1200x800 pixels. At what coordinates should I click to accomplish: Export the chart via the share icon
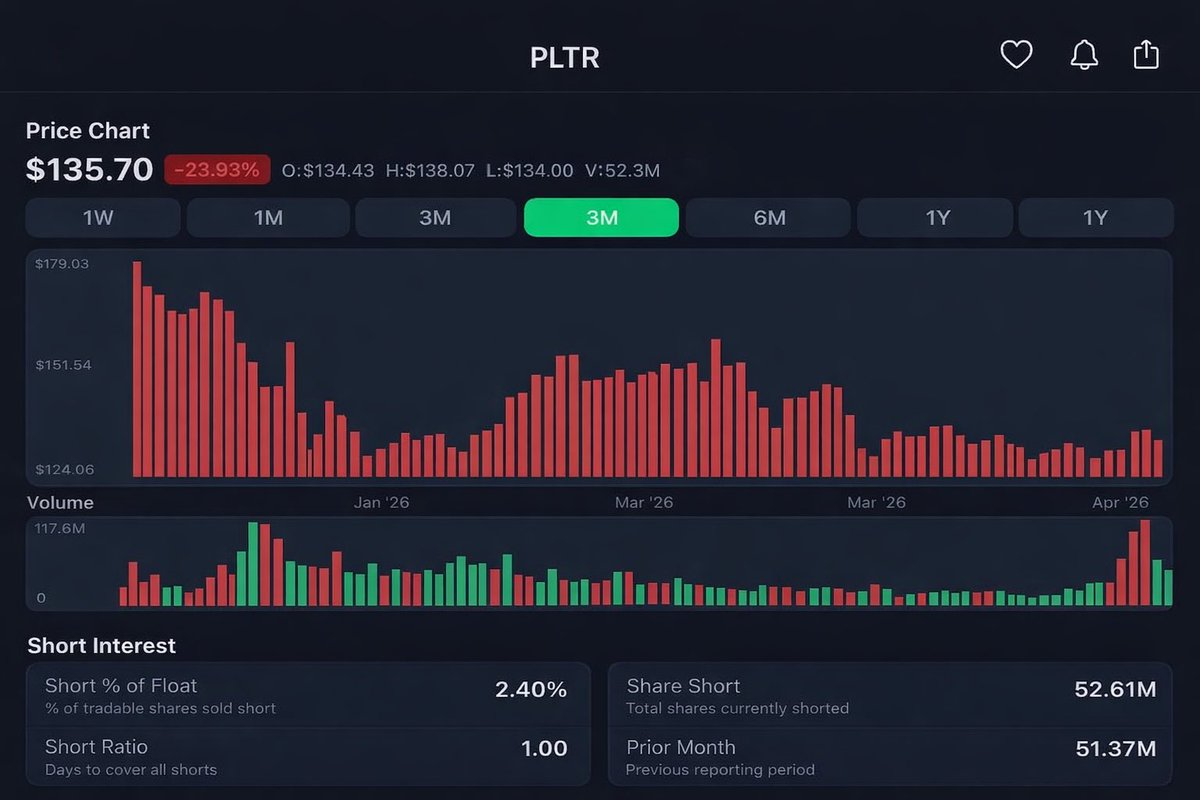click(1146, 55)
